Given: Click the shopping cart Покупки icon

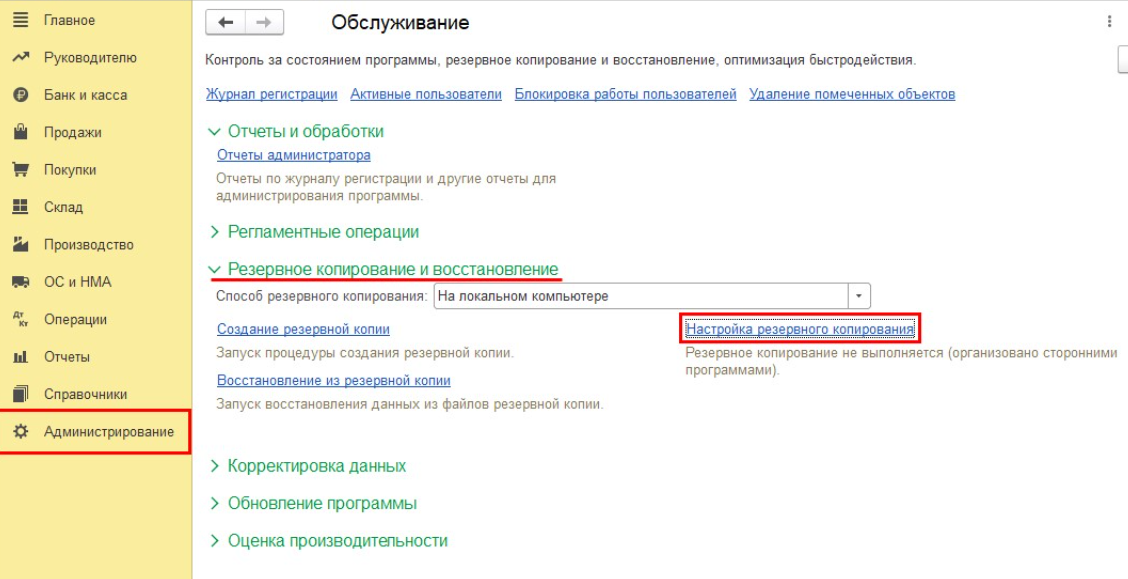Looking at the screenshot, I should click(x=19, y=170).
